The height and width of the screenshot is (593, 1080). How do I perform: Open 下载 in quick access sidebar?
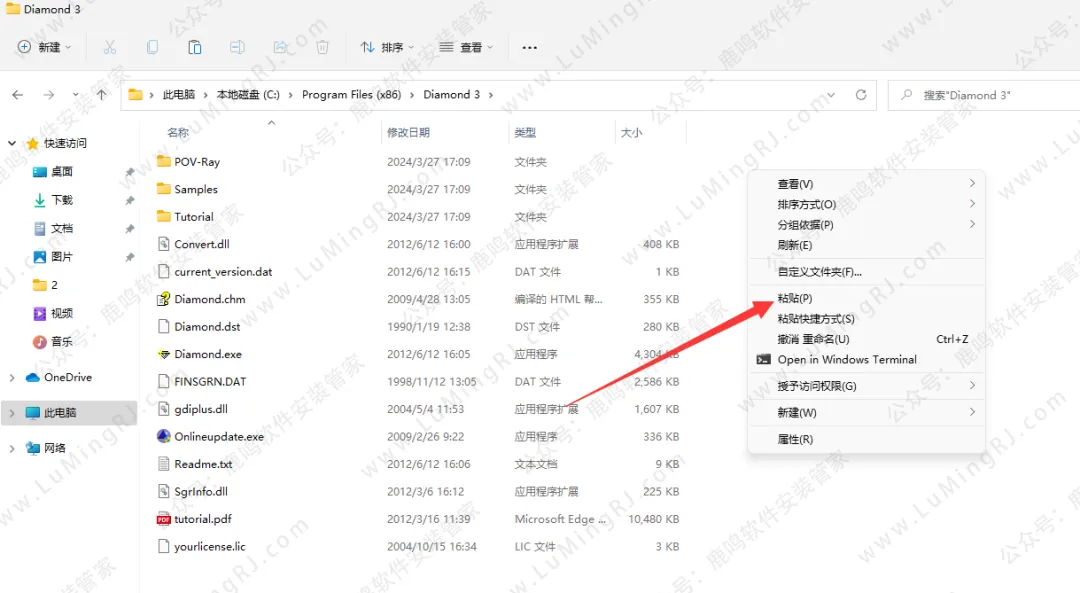tap(62, 200)
